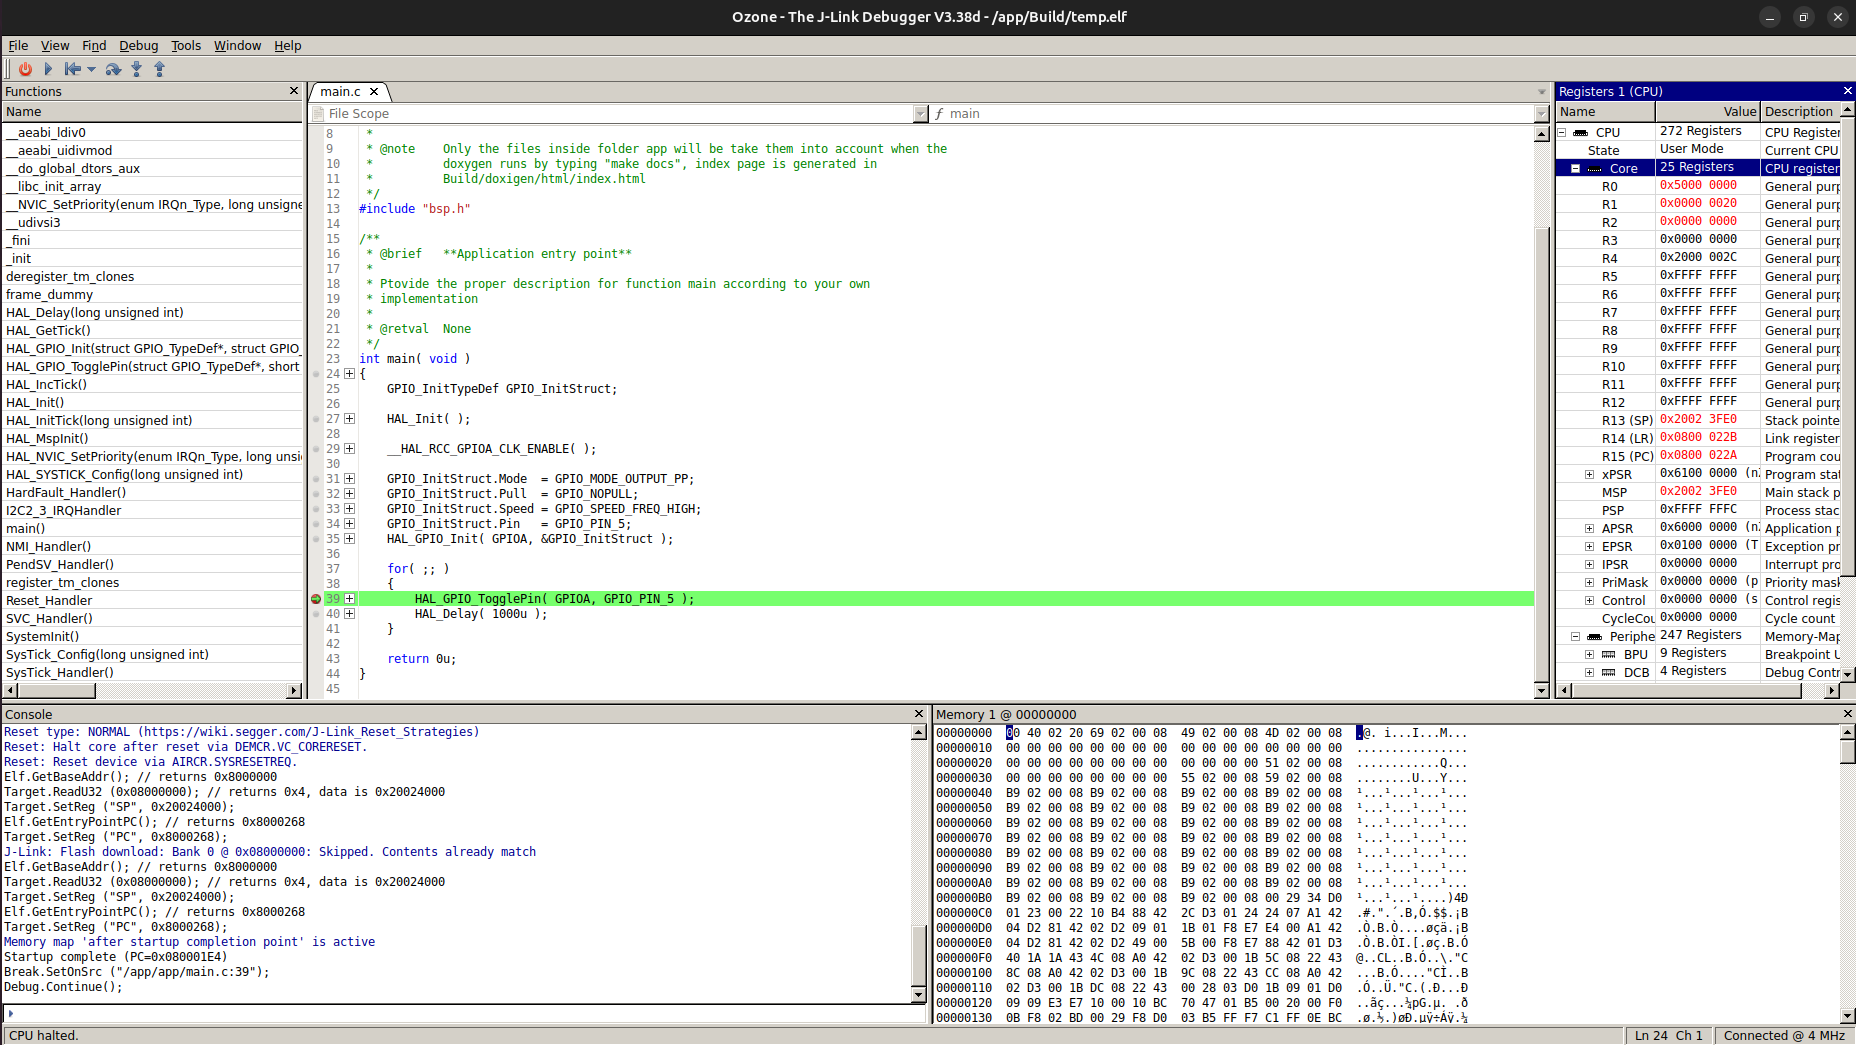
Task: Select the main.c editor tab
Action: pyautogui.click(x=340, y=91)
